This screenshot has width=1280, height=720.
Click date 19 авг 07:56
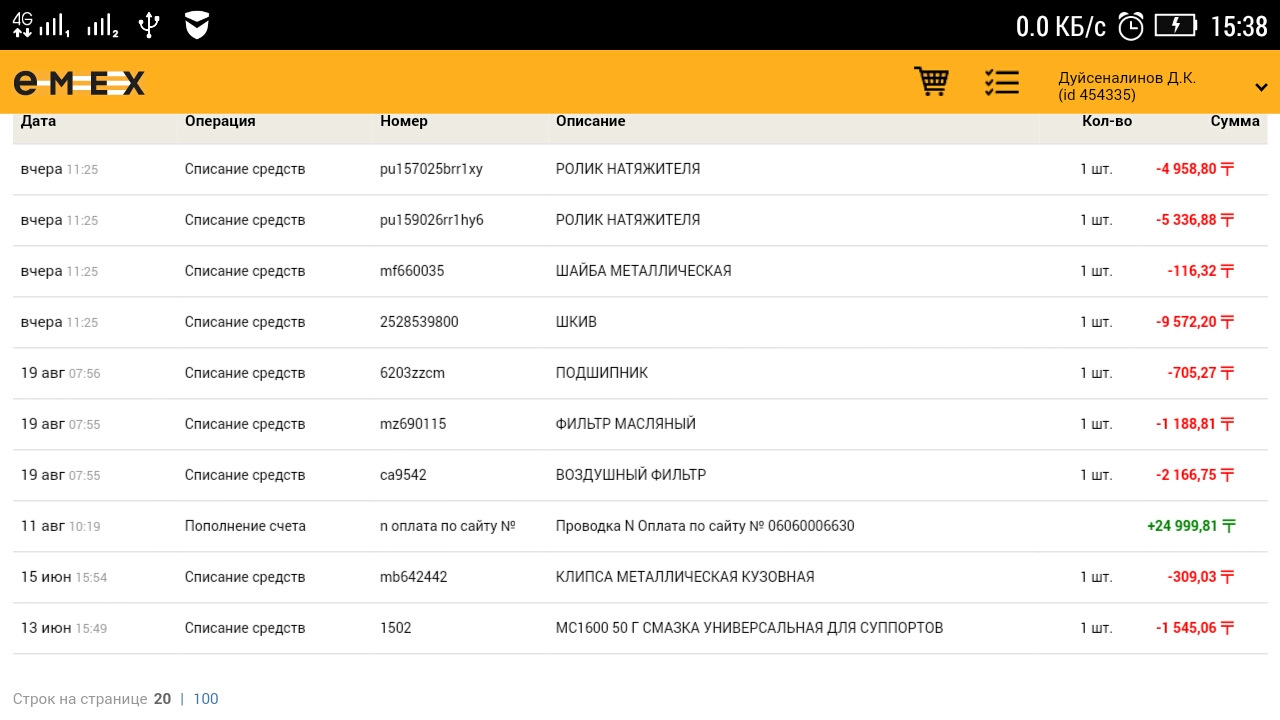[x=60, y=373]
